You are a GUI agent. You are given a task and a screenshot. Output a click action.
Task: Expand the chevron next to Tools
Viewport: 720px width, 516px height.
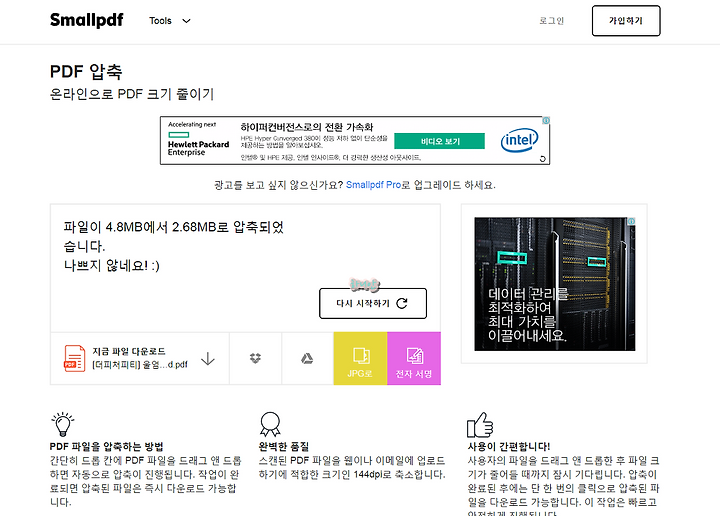(186, 21)
